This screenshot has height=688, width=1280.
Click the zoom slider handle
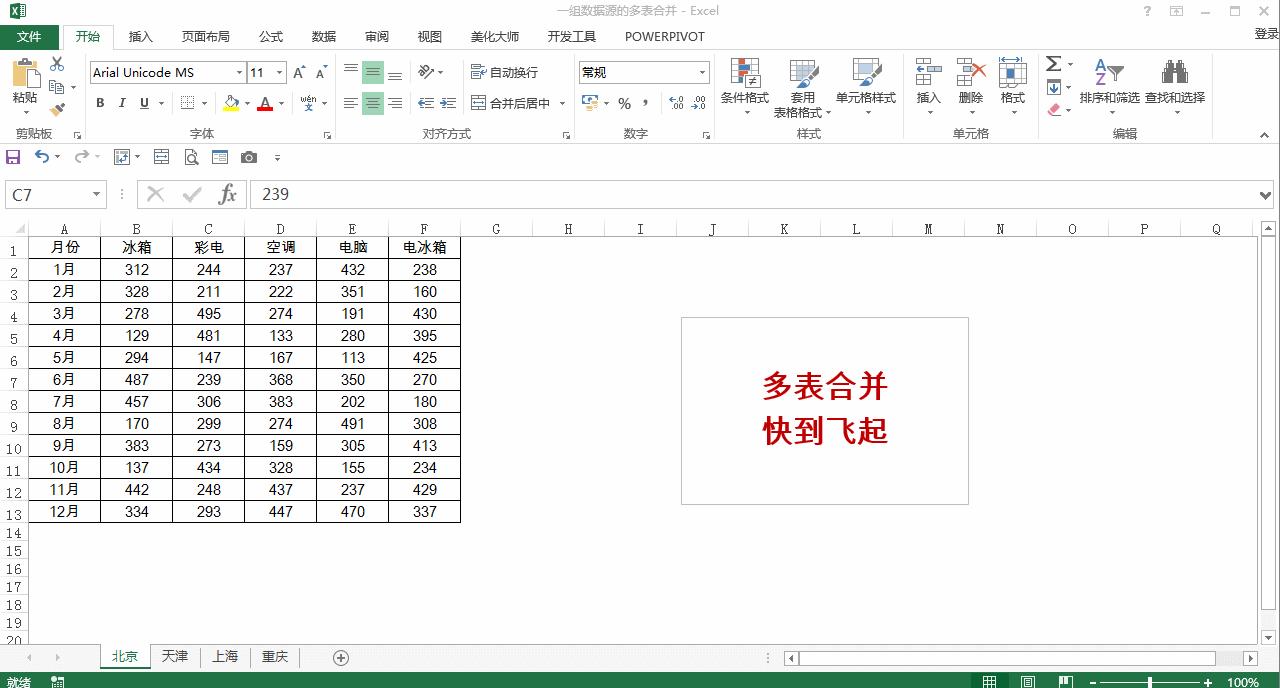(1150, 682)
